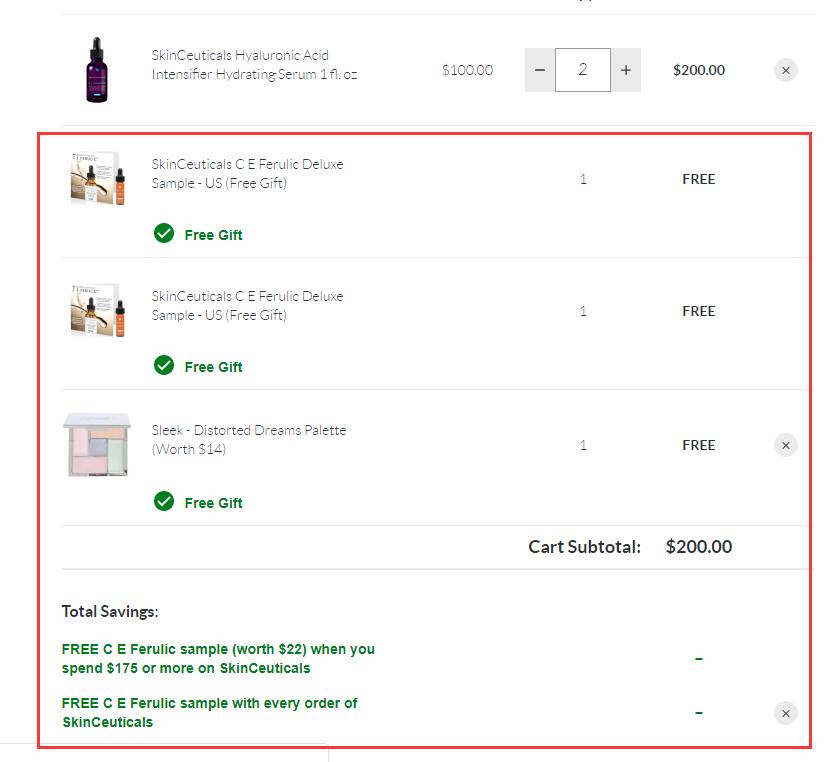Click the quantity field showing 2
The height and width of the screenshot is (762, 832).
[583, 70]
